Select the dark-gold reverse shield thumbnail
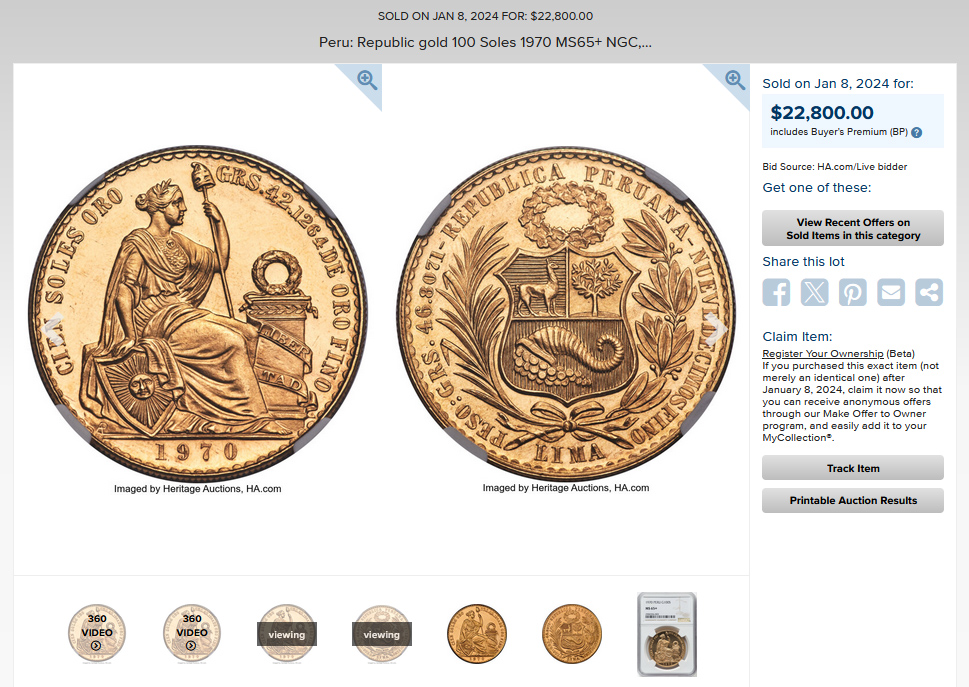This screenshot has width=969, height=687. 572,634
